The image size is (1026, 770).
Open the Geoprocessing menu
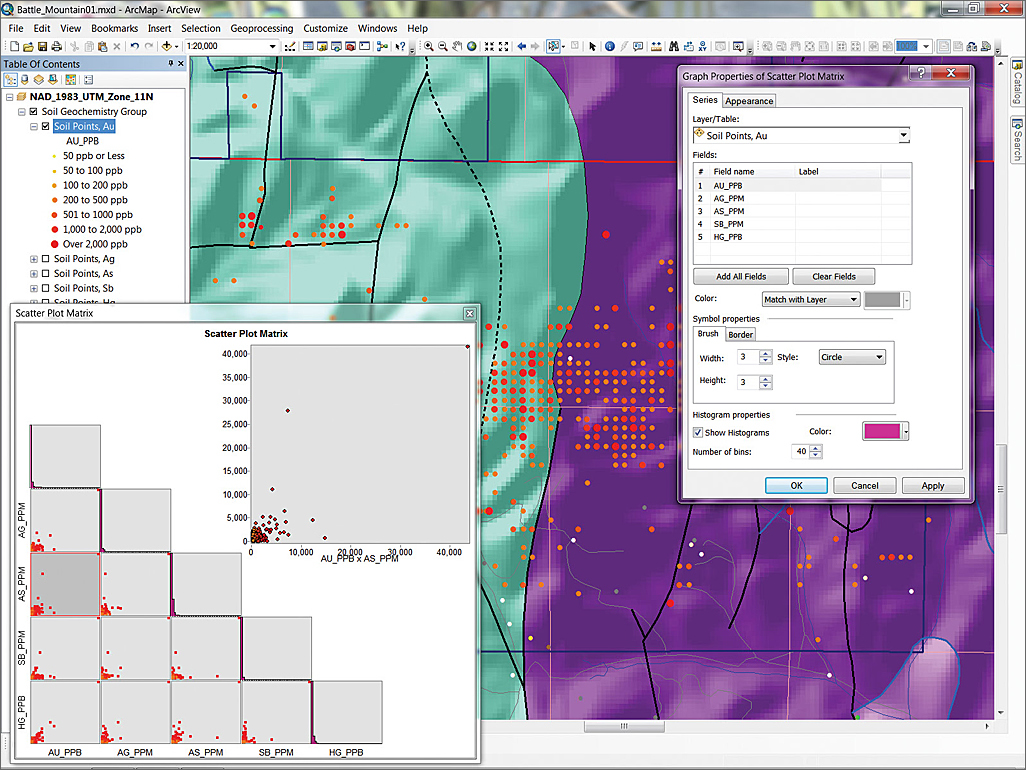pyautogui.click(x=262, y=29)
